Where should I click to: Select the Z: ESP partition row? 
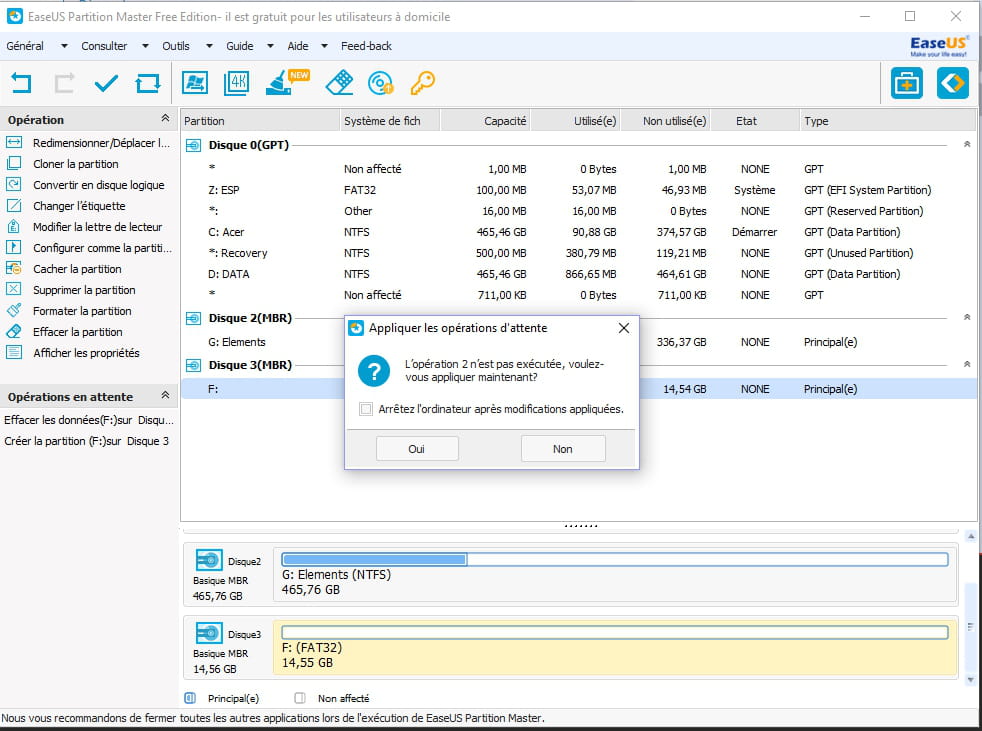(579, 190)
